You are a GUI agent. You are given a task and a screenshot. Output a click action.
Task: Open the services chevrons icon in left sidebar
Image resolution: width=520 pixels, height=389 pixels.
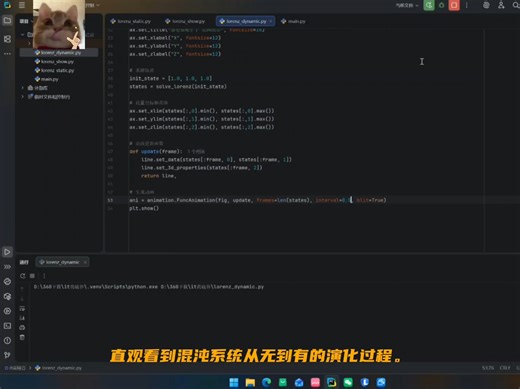tap(7, 267)
